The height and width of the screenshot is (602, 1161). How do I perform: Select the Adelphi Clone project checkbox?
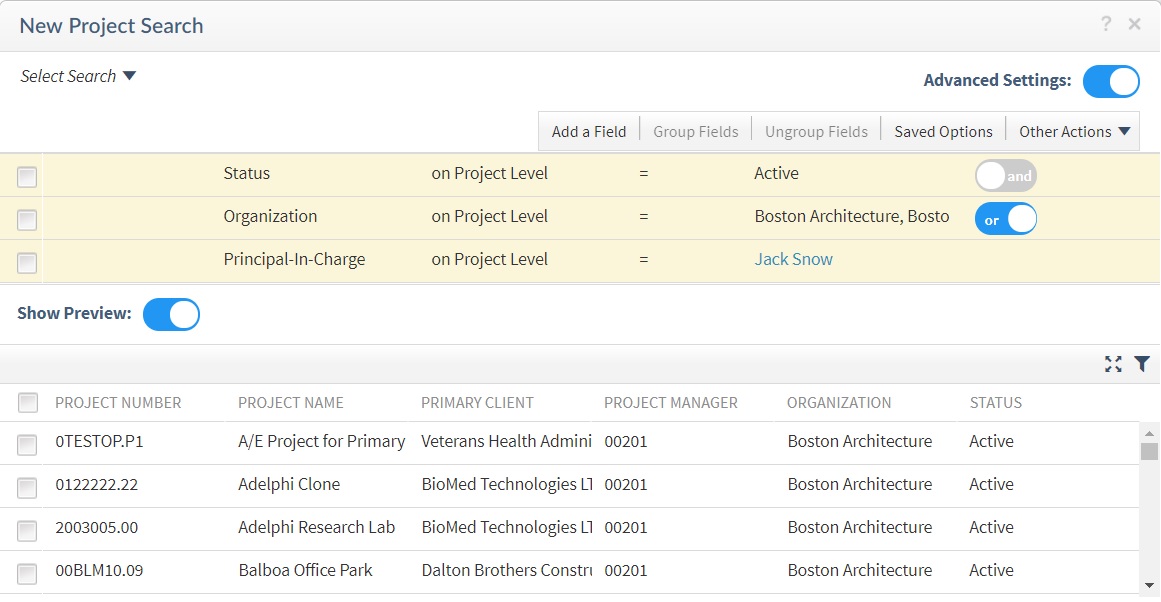point(28,487)
